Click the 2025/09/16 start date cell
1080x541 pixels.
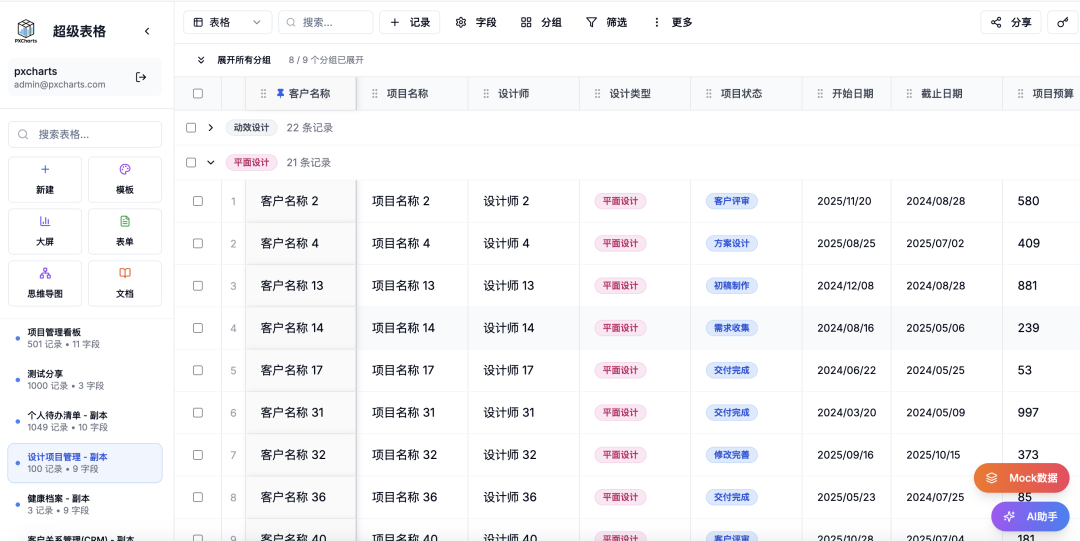point(846,455)
